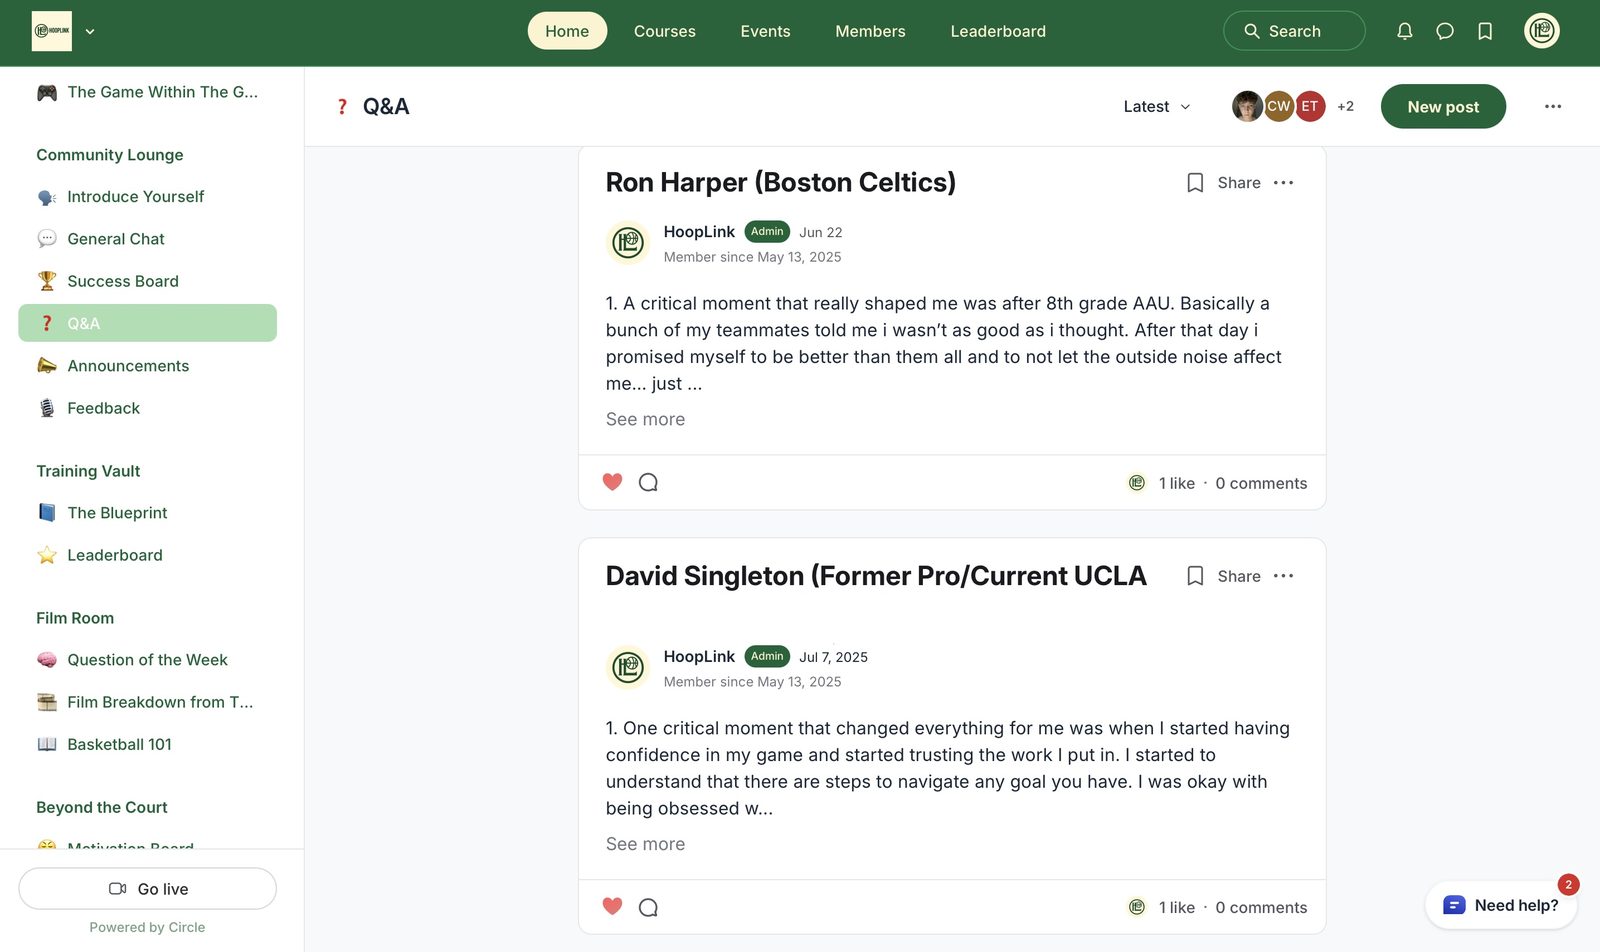Click the HoopLink community logo
Screen dimensions: 1600x952
point(52,31)
